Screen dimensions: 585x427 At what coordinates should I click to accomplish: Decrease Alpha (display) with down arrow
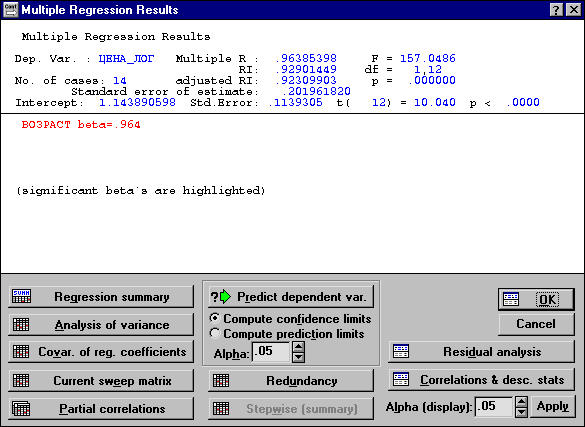(521, 412)
